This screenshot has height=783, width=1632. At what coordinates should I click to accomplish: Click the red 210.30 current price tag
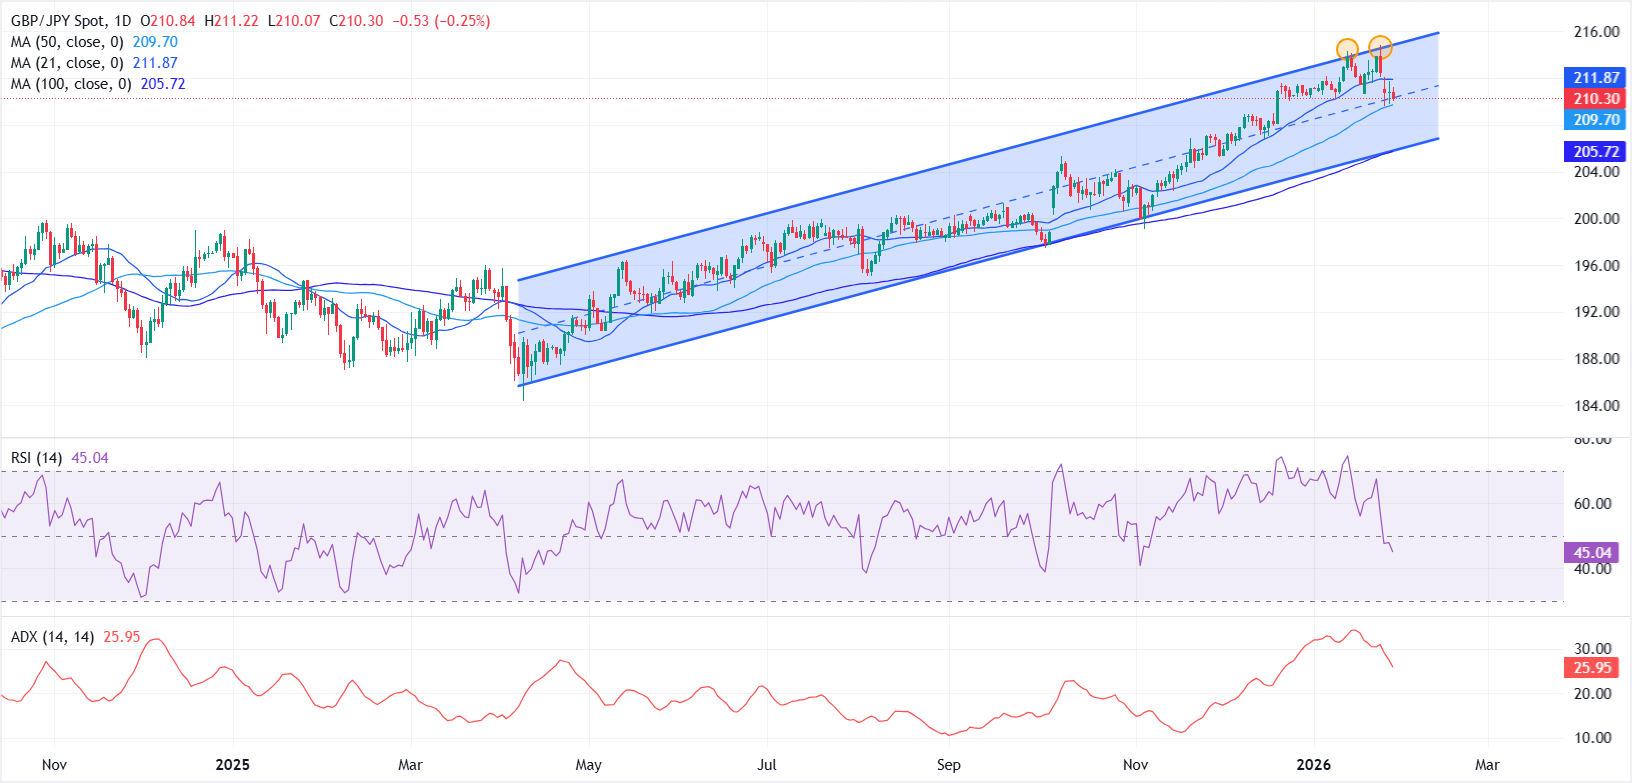coord(1596,99)
